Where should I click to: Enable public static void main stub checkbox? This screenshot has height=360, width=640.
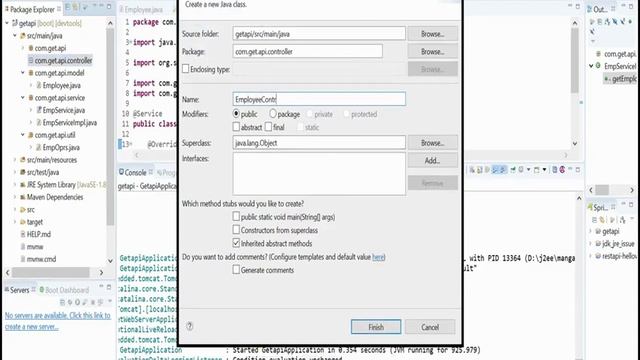click(236, 216)
